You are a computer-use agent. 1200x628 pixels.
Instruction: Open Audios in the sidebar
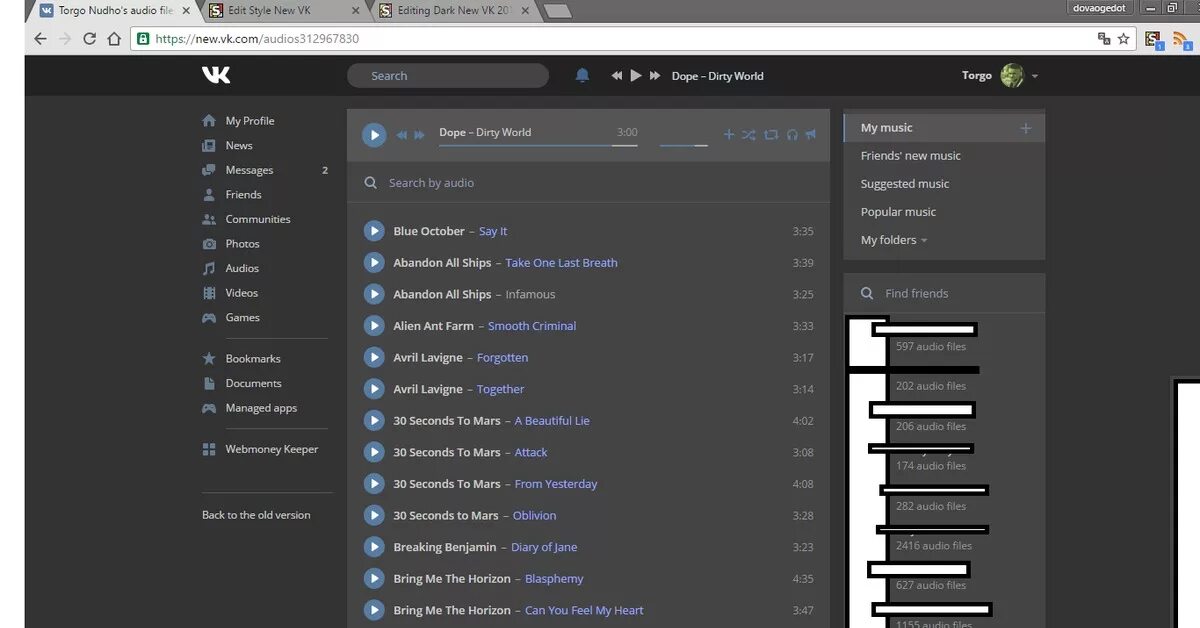click(242, 268)
